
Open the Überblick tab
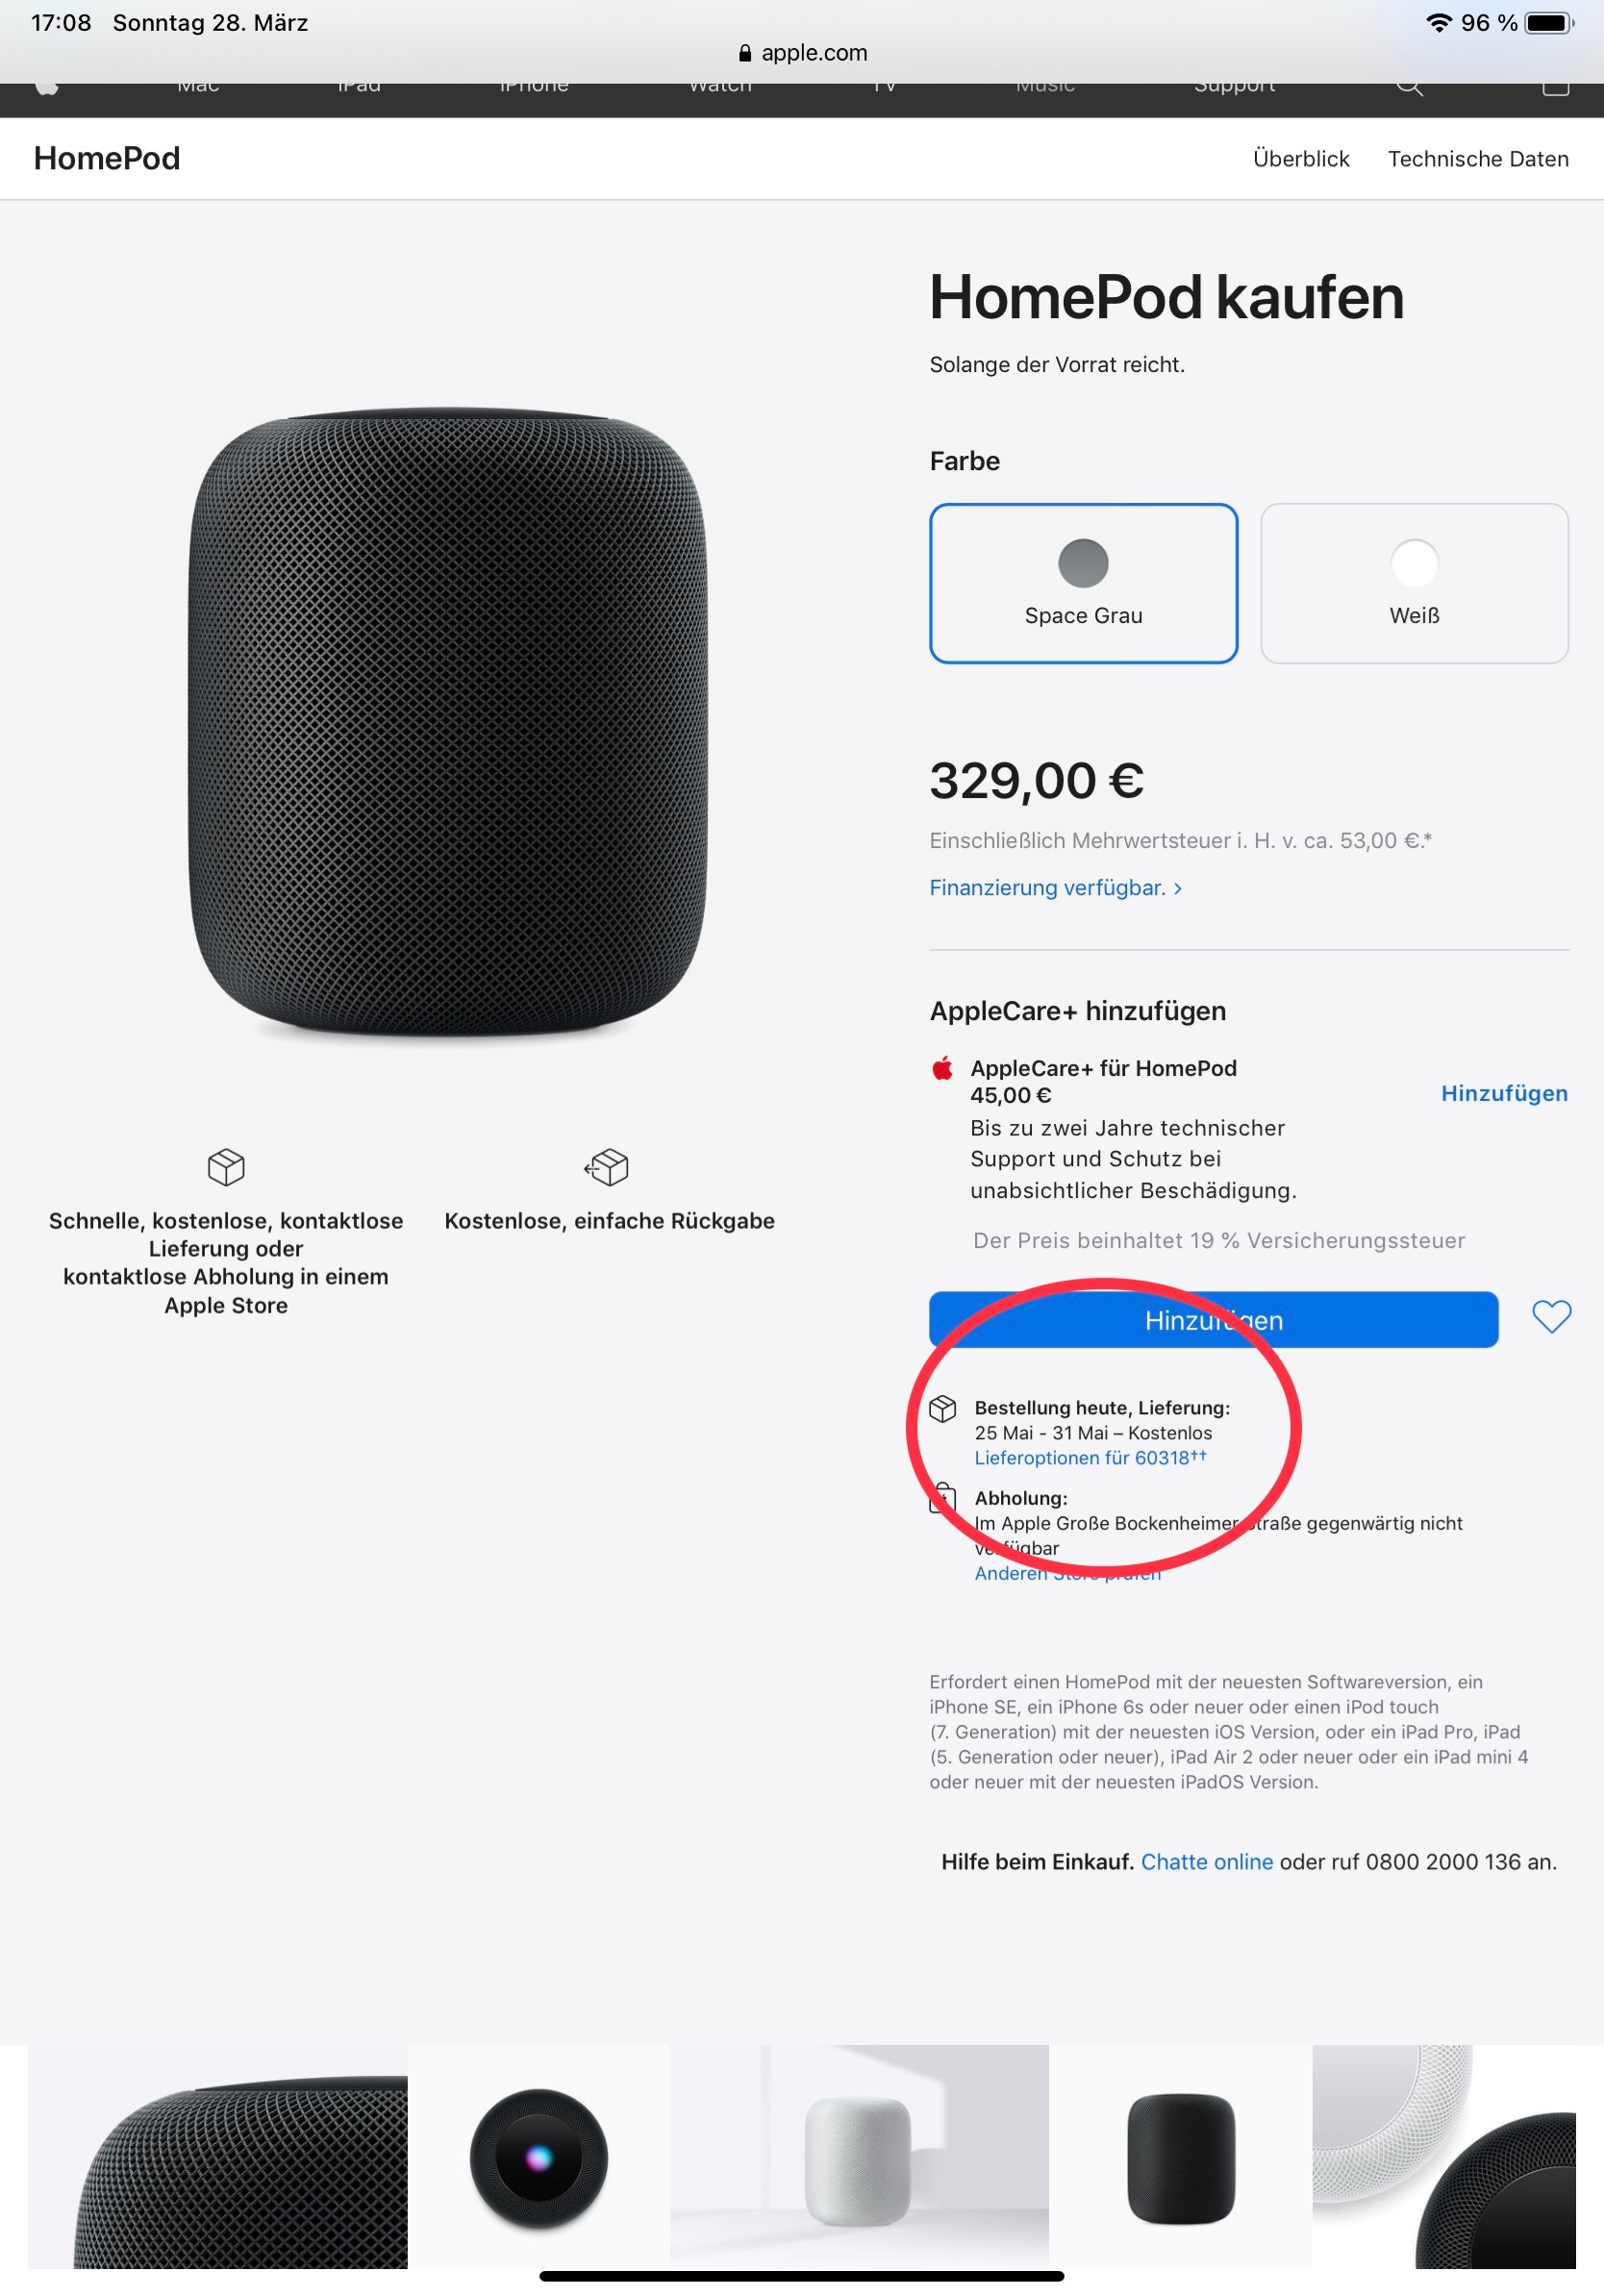pos(1300,158)
